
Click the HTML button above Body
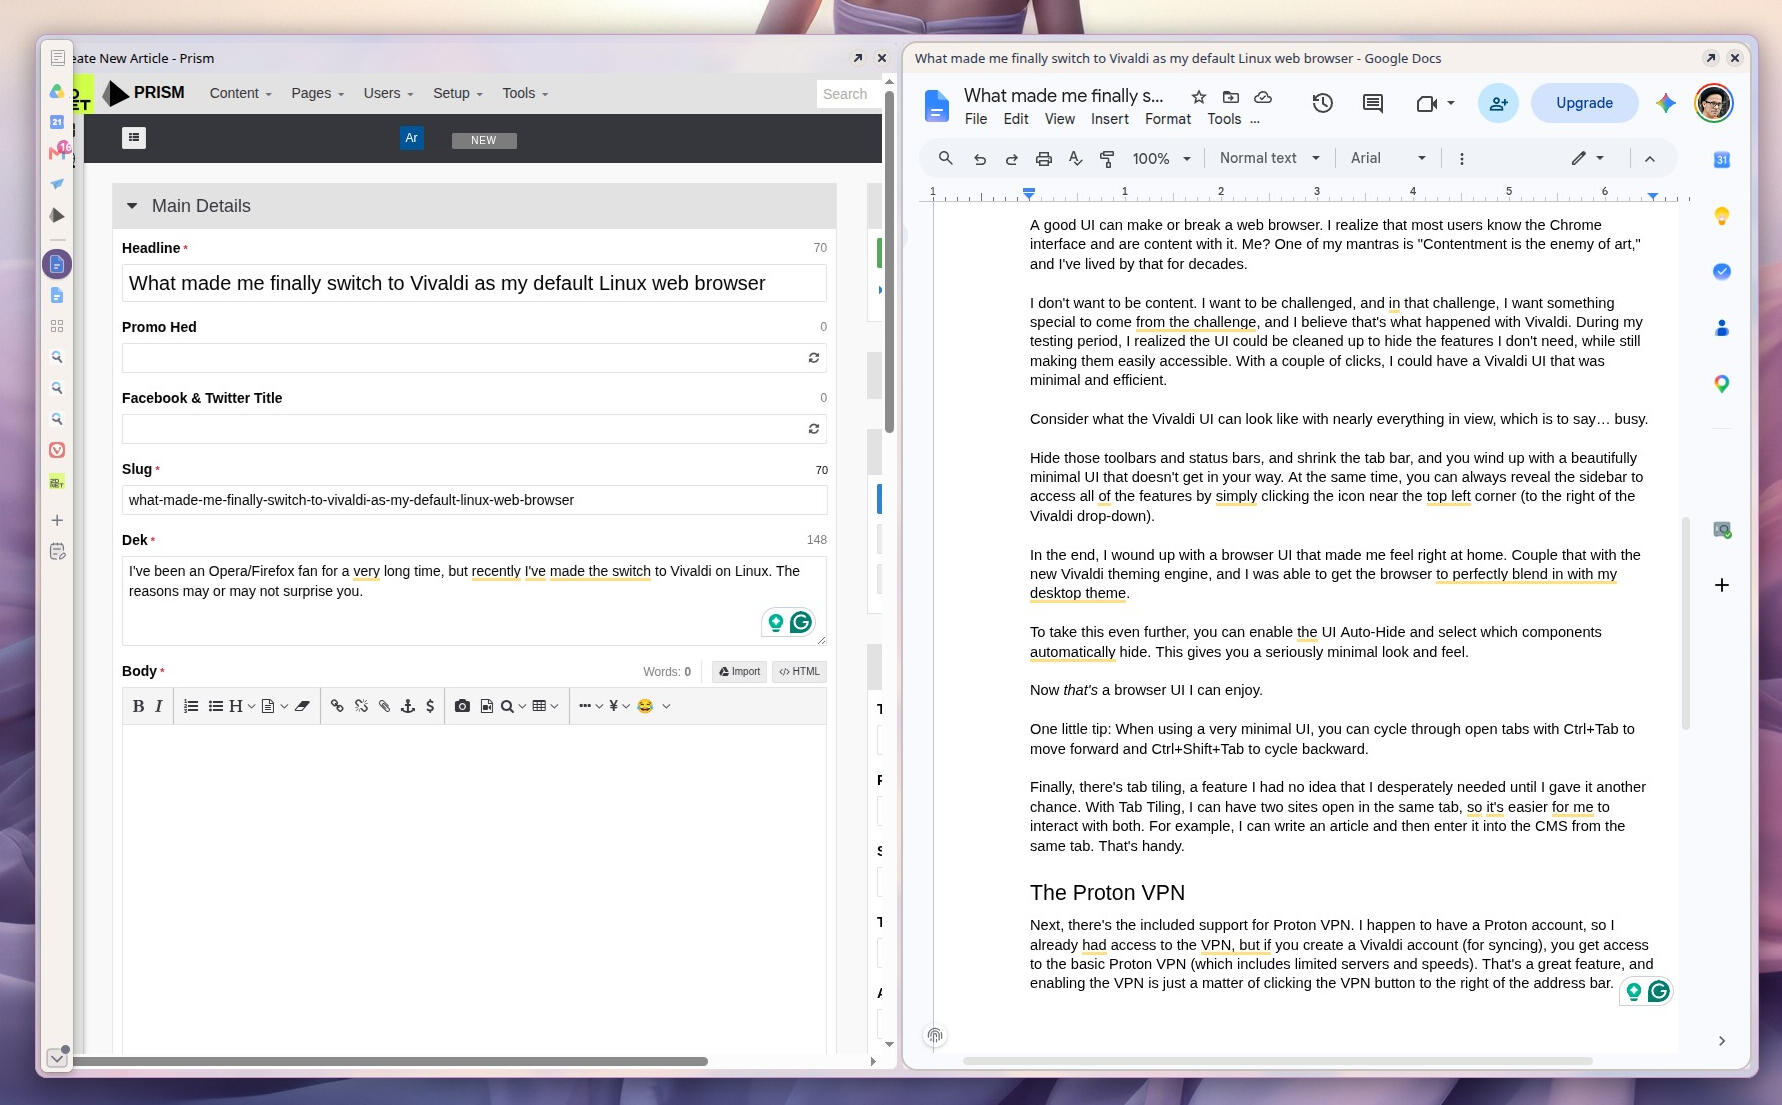(x=799, y=672)
